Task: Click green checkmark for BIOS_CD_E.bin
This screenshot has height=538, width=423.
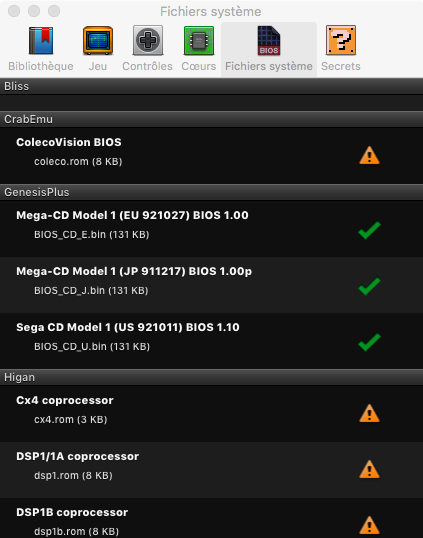Action: pyautogui.click(x=369, y=230)
